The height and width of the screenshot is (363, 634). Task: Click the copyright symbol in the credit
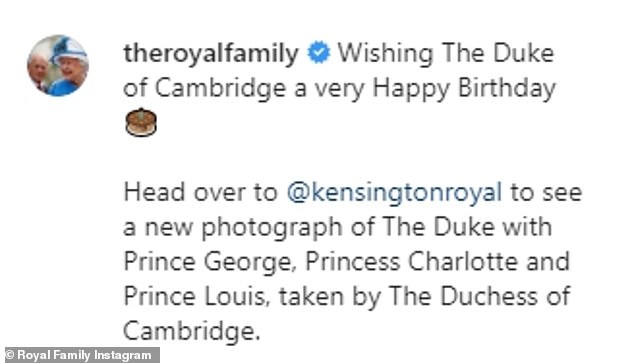[x=10, y=355]
